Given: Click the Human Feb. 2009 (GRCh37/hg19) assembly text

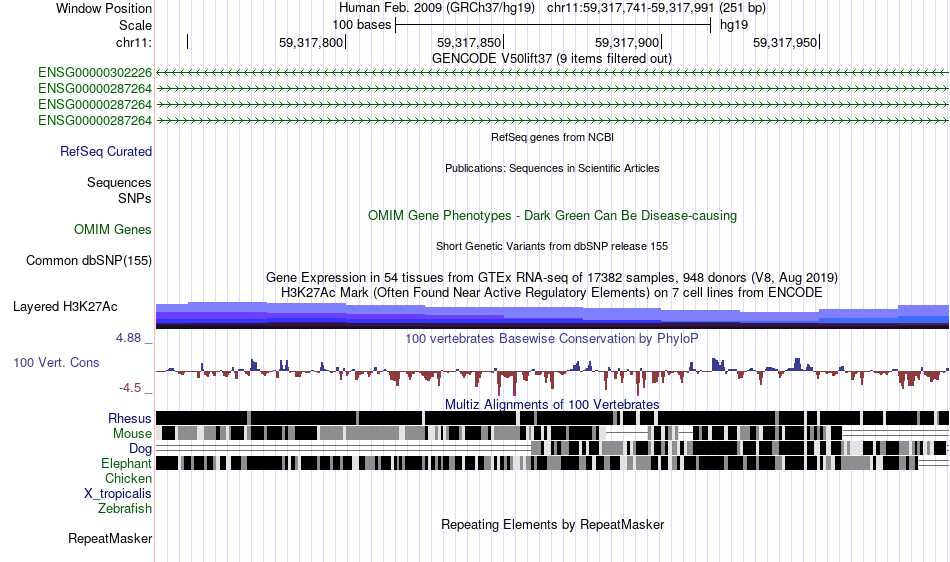Looking at the screenshot, I should point(437,8).
